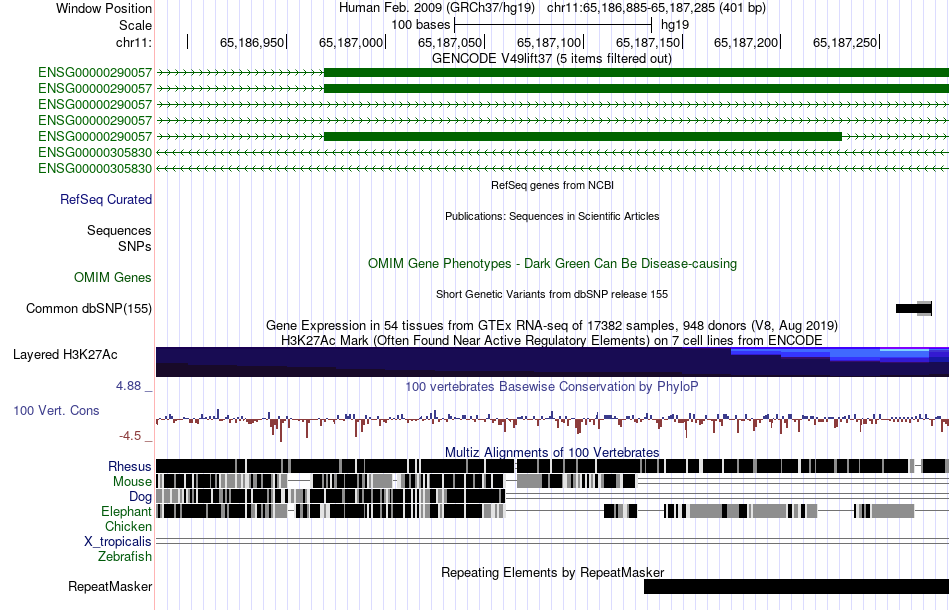Click the X_tropicalis alignment label
The height and width of the screenshot is (610, 950).
tap(118, 542)
